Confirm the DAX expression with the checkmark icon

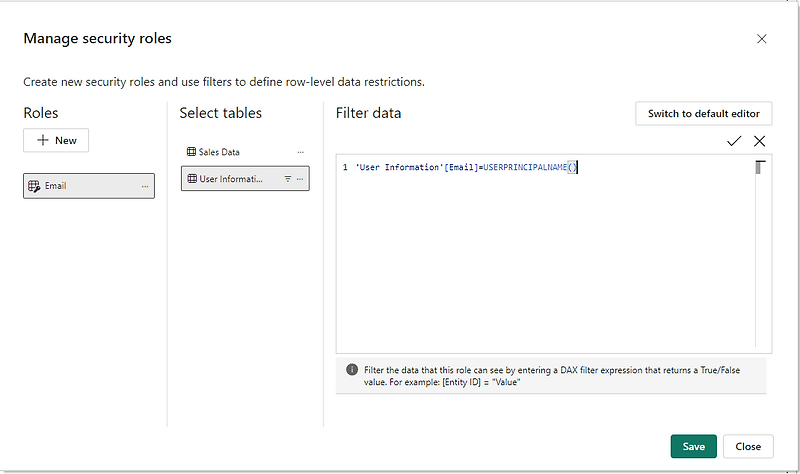[734, 141]
